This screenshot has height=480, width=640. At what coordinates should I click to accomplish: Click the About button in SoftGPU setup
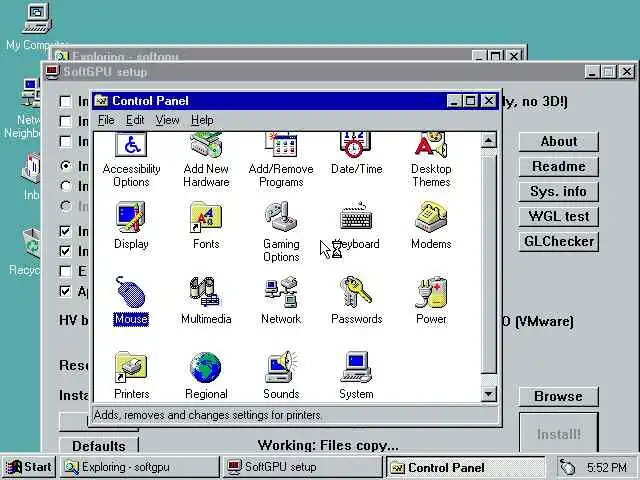click(x=558, y=142)
